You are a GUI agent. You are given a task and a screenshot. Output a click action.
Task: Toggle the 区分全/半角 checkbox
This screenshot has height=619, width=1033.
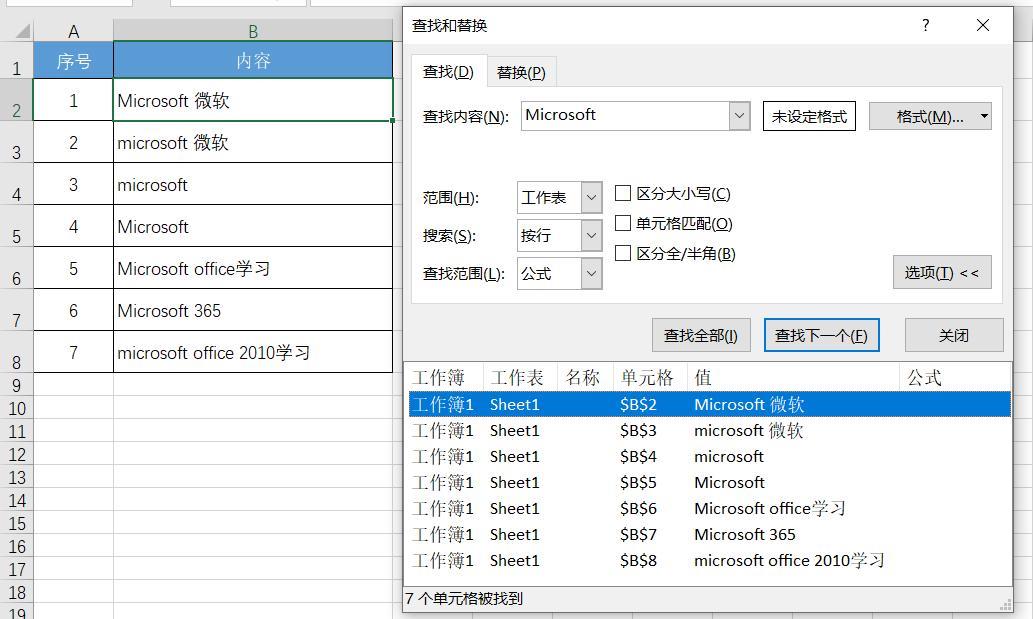tap(623, 253)
